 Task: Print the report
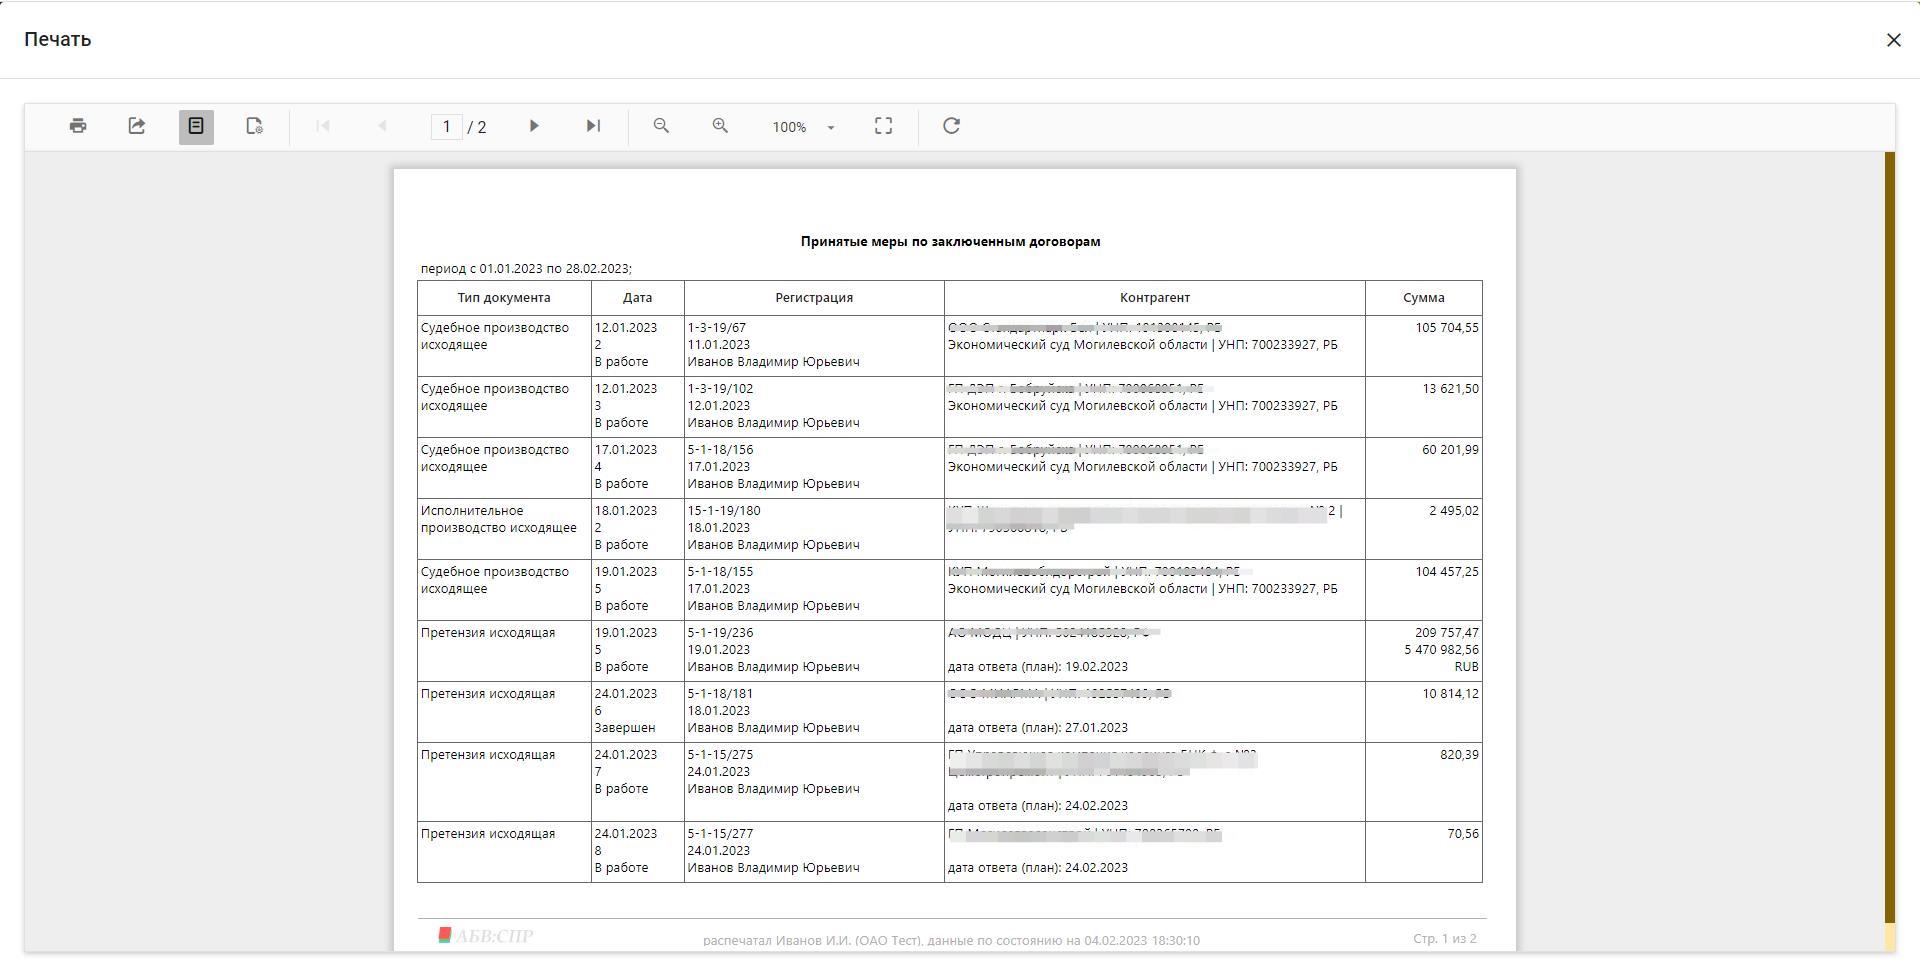point(77,126)
